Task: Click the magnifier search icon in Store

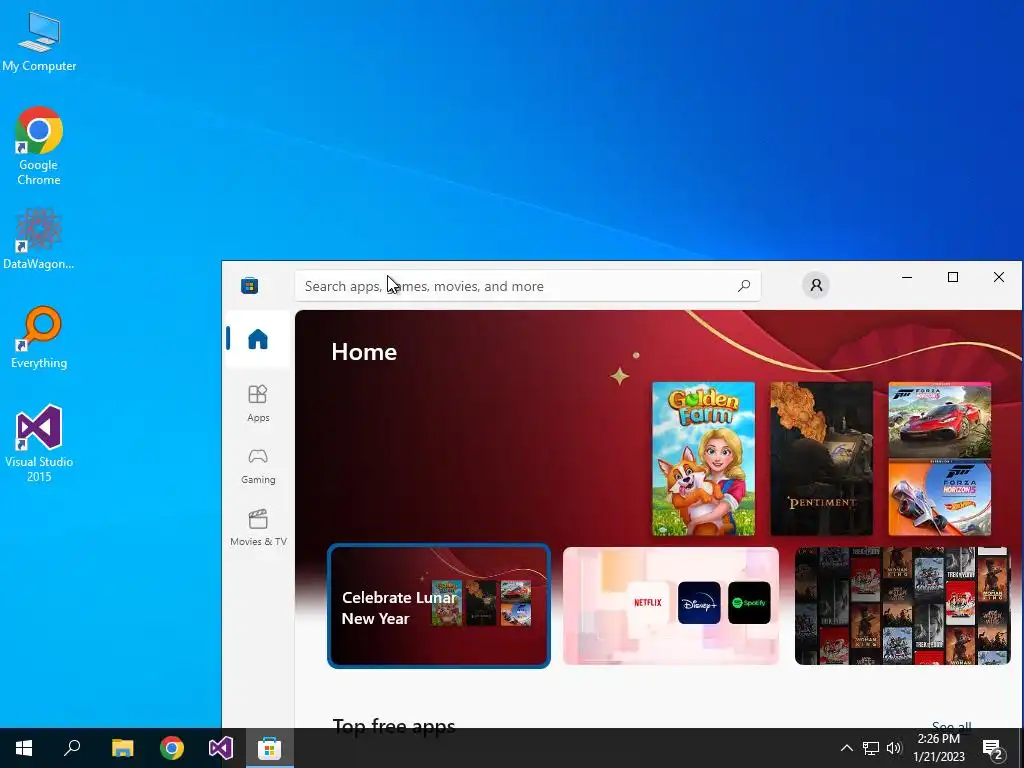Action: coord(744,286)
